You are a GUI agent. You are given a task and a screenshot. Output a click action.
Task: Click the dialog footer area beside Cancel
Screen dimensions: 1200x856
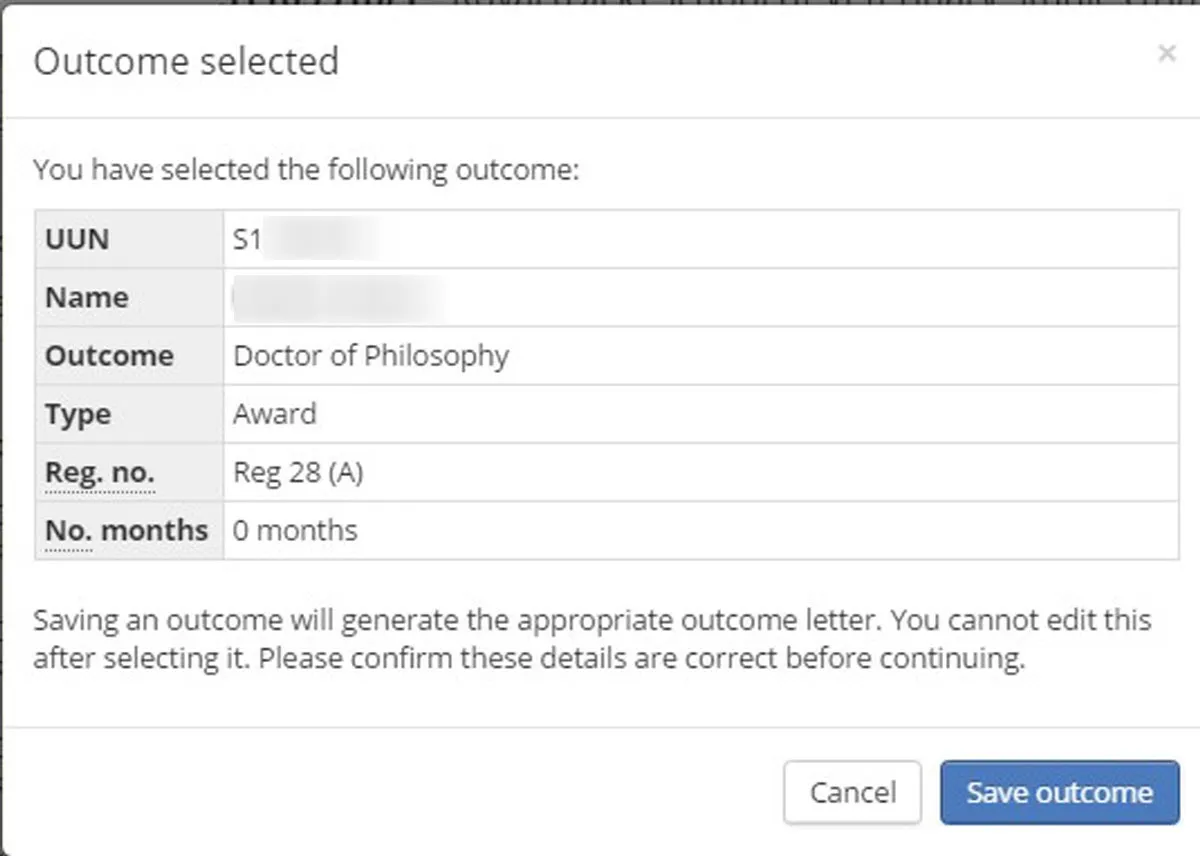(x=400, y=792)
